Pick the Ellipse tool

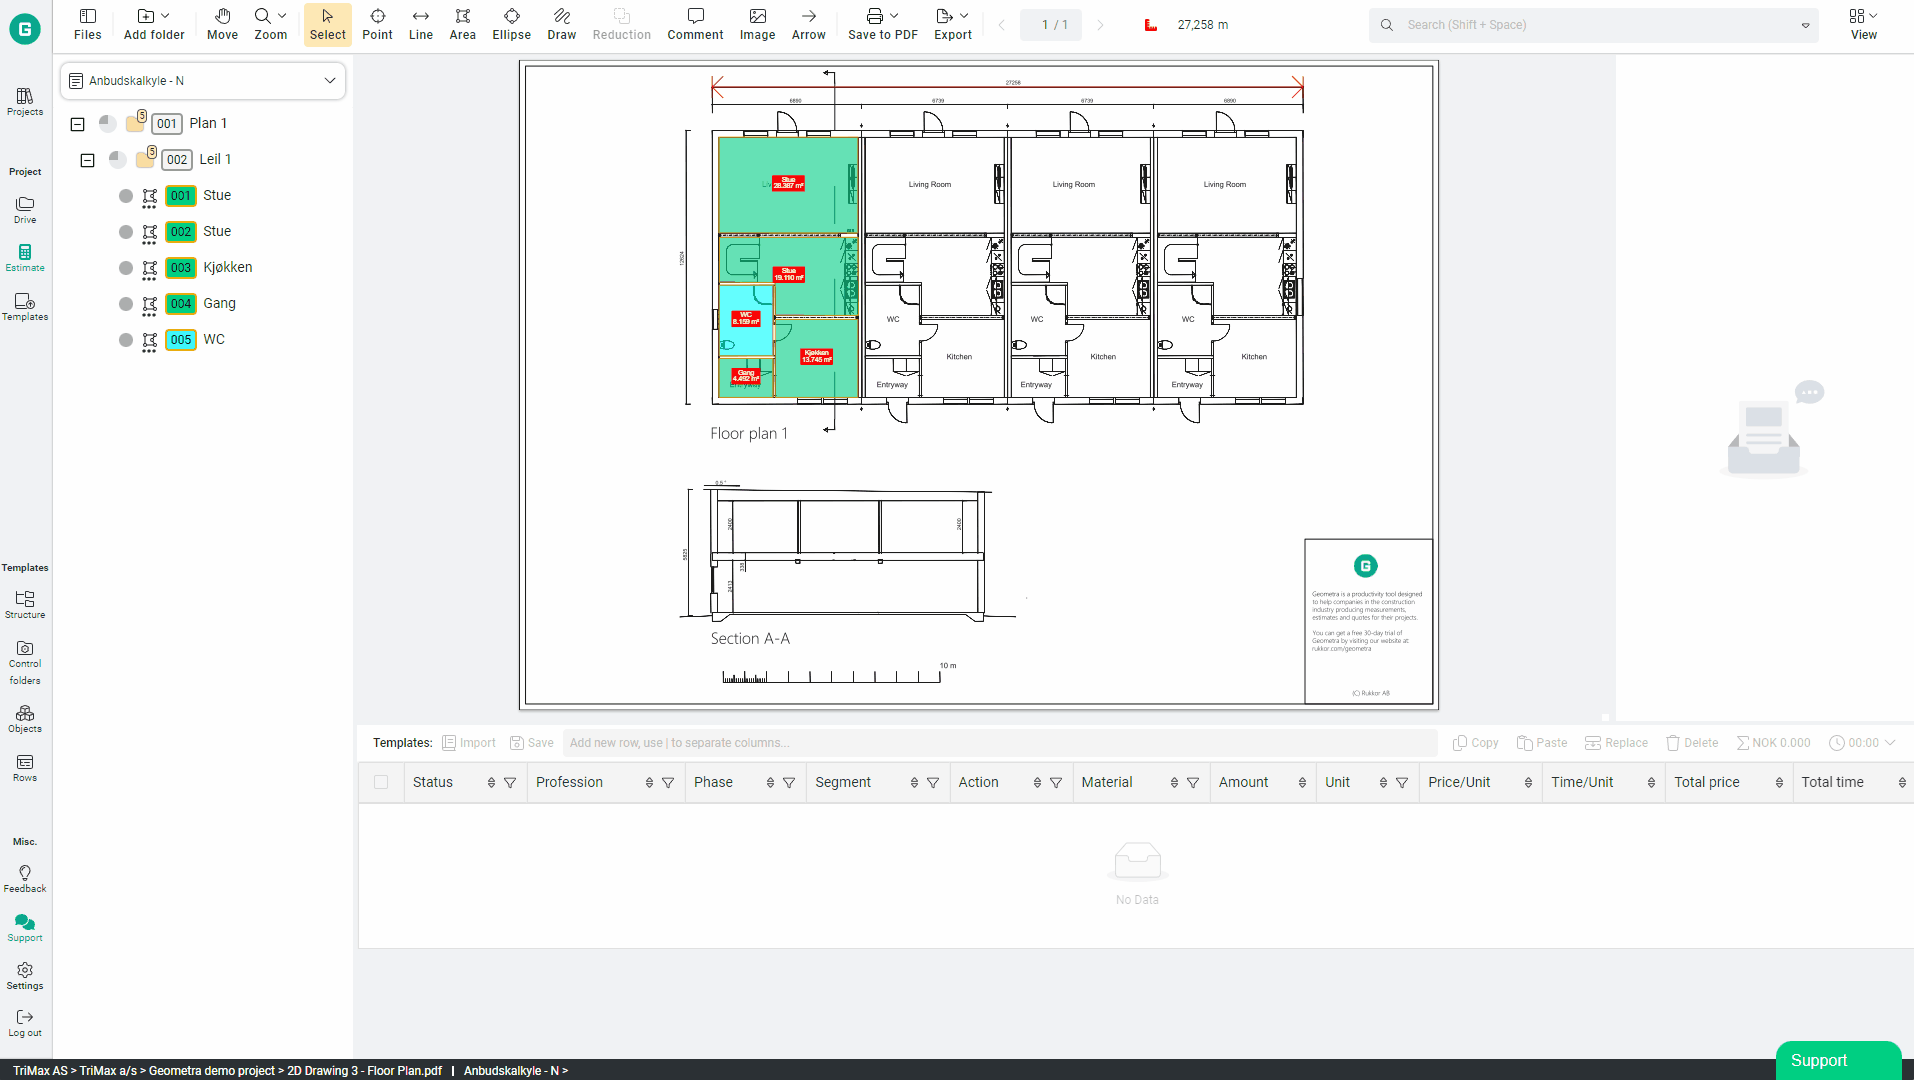511,24
